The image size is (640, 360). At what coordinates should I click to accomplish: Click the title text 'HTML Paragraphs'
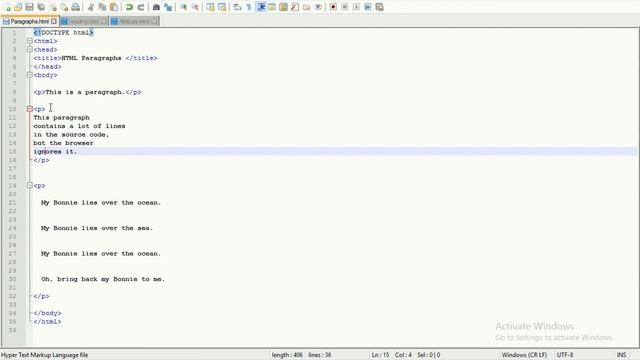(x=91, y=58)
